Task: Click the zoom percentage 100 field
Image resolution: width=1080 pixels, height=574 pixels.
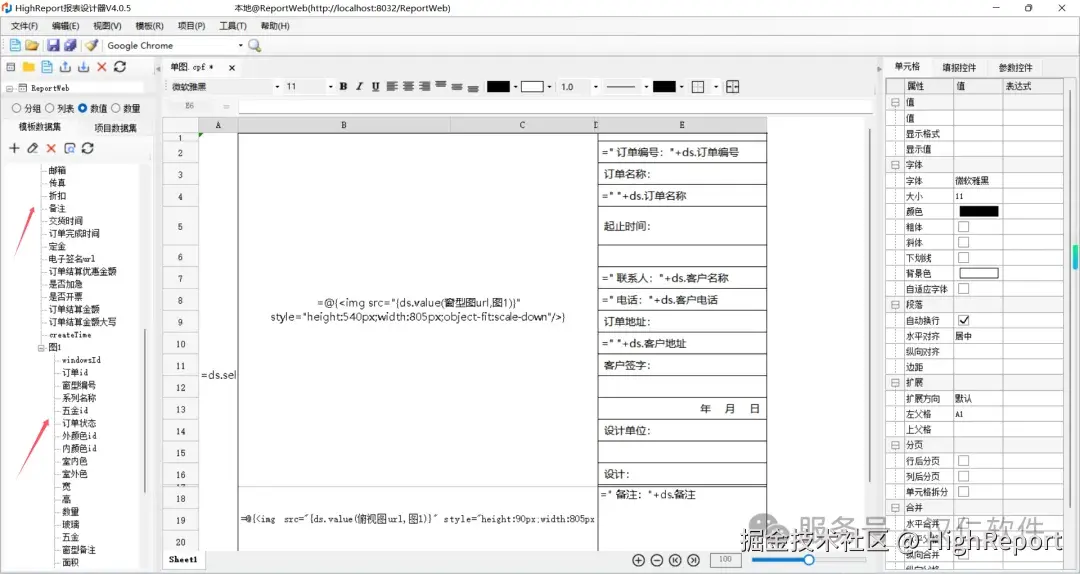Action: (725, 560)
